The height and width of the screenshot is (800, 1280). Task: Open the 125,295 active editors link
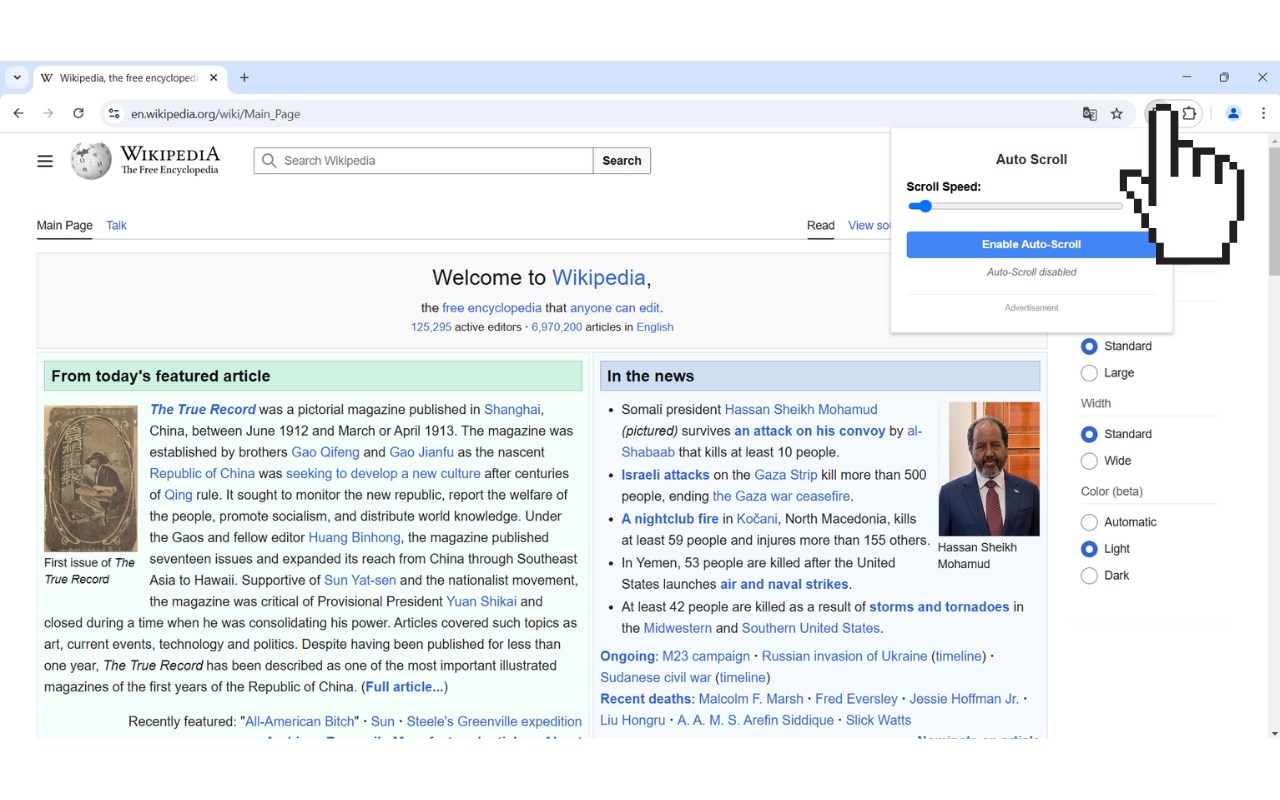(x=431, y=327)
